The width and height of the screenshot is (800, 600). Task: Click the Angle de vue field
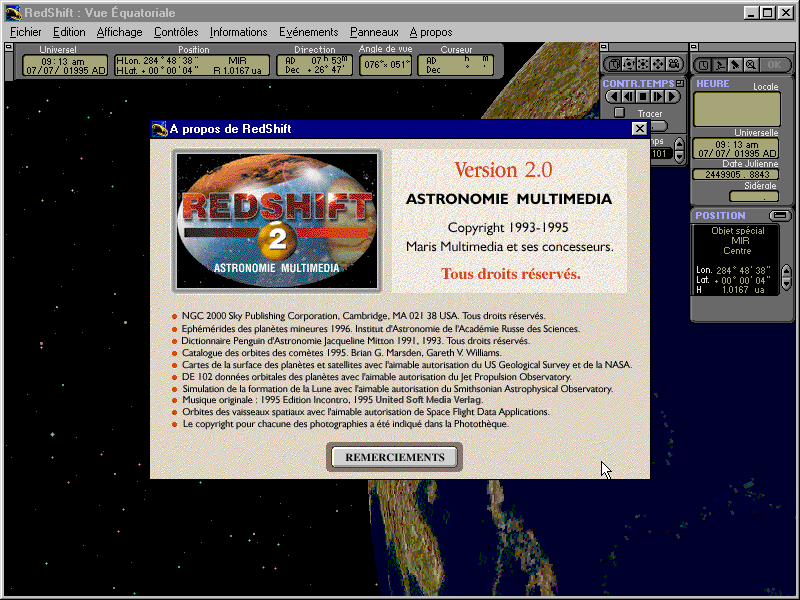point(385,65)
